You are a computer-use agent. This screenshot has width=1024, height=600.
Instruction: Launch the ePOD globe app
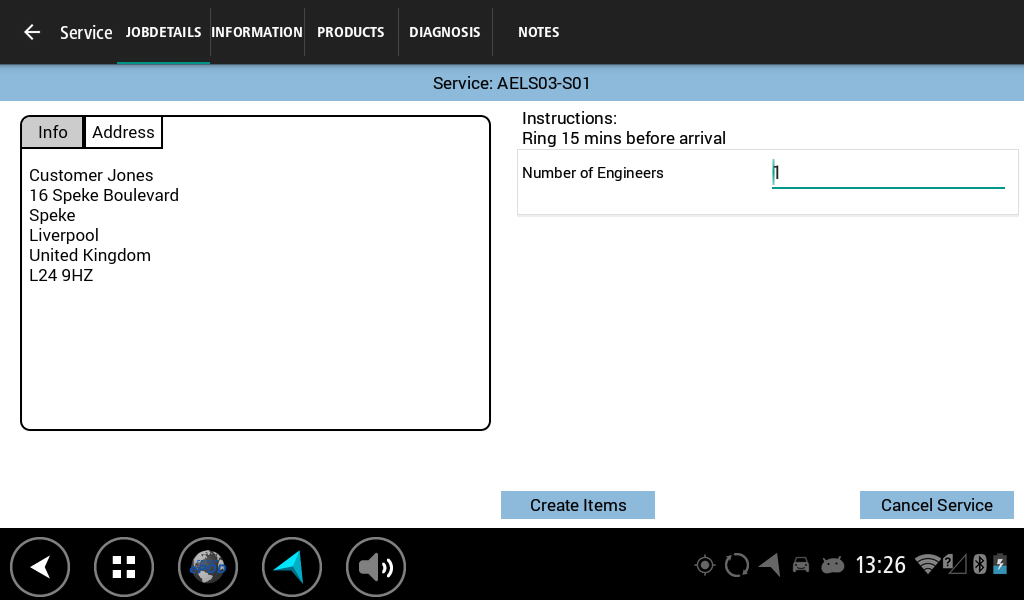point(208,567)
